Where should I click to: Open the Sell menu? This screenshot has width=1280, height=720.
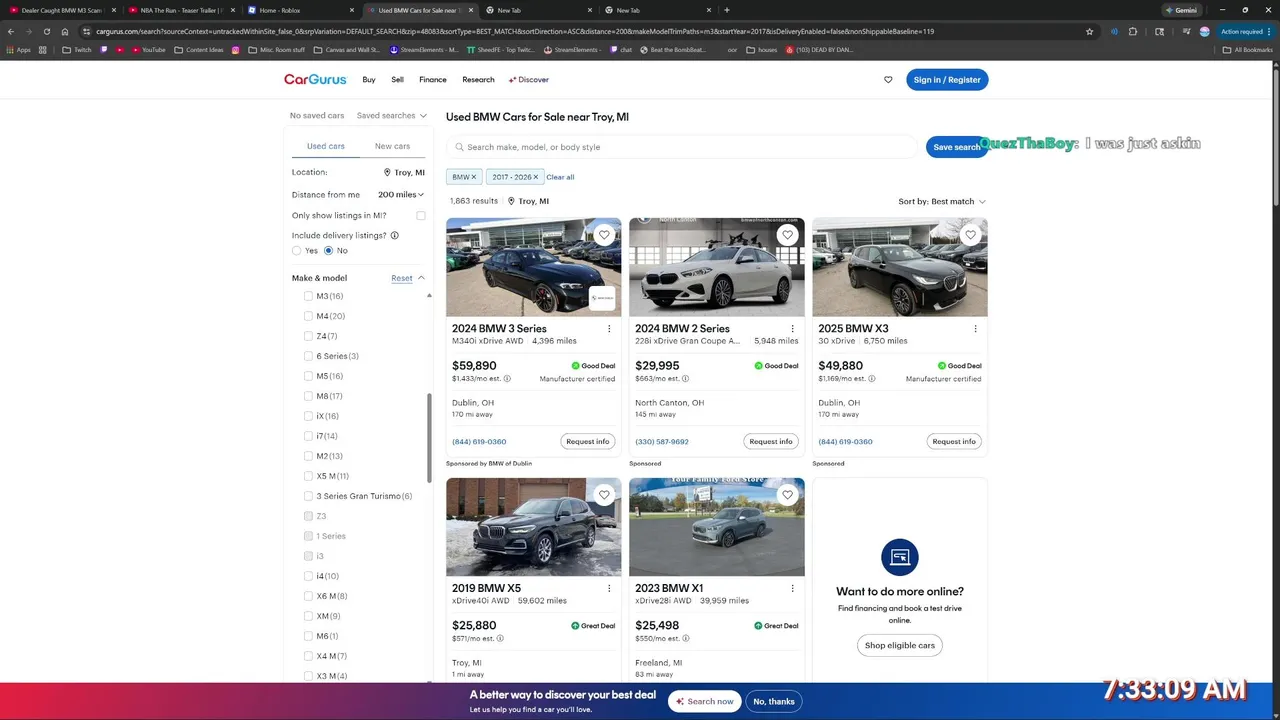397,80
